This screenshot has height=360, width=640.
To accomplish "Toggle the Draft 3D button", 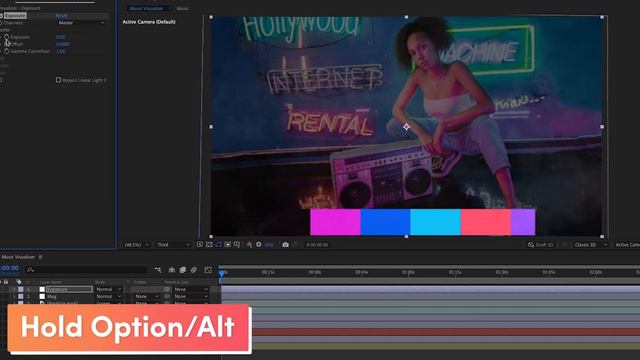I will pos(540,244).
